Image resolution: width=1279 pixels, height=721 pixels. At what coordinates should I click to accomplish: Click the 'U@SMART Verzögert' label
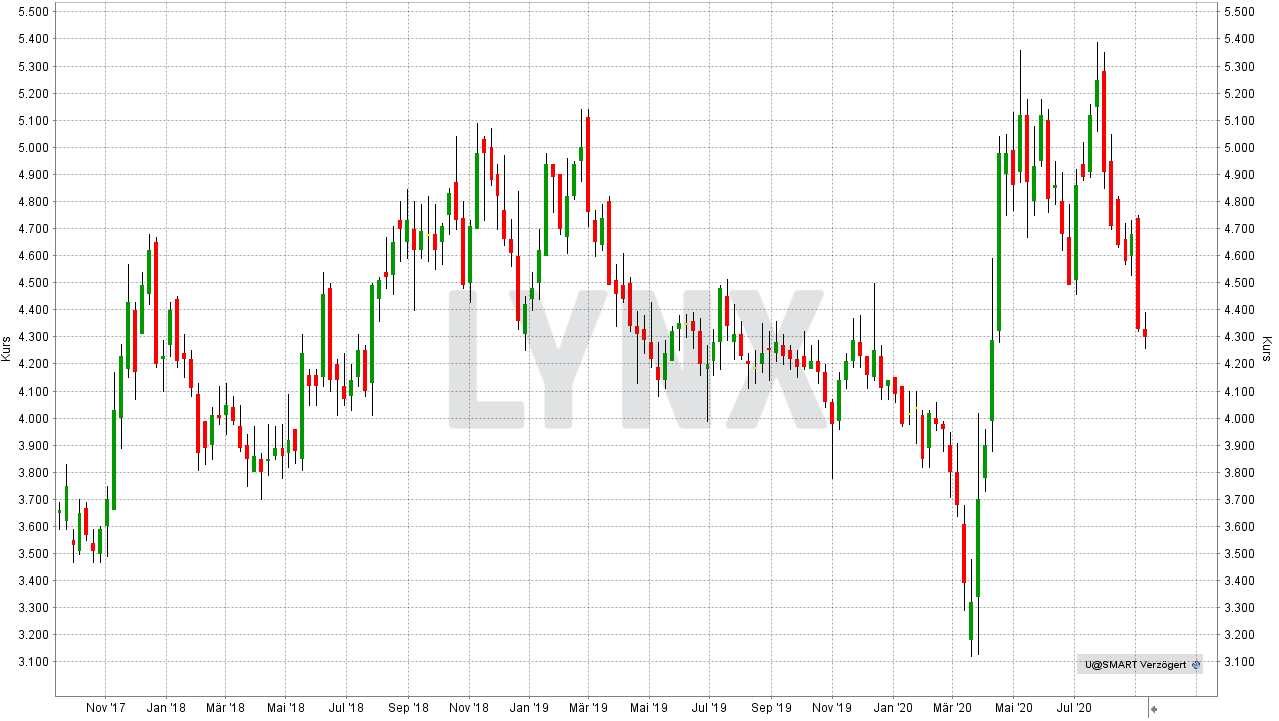(x=1134, y=665)
